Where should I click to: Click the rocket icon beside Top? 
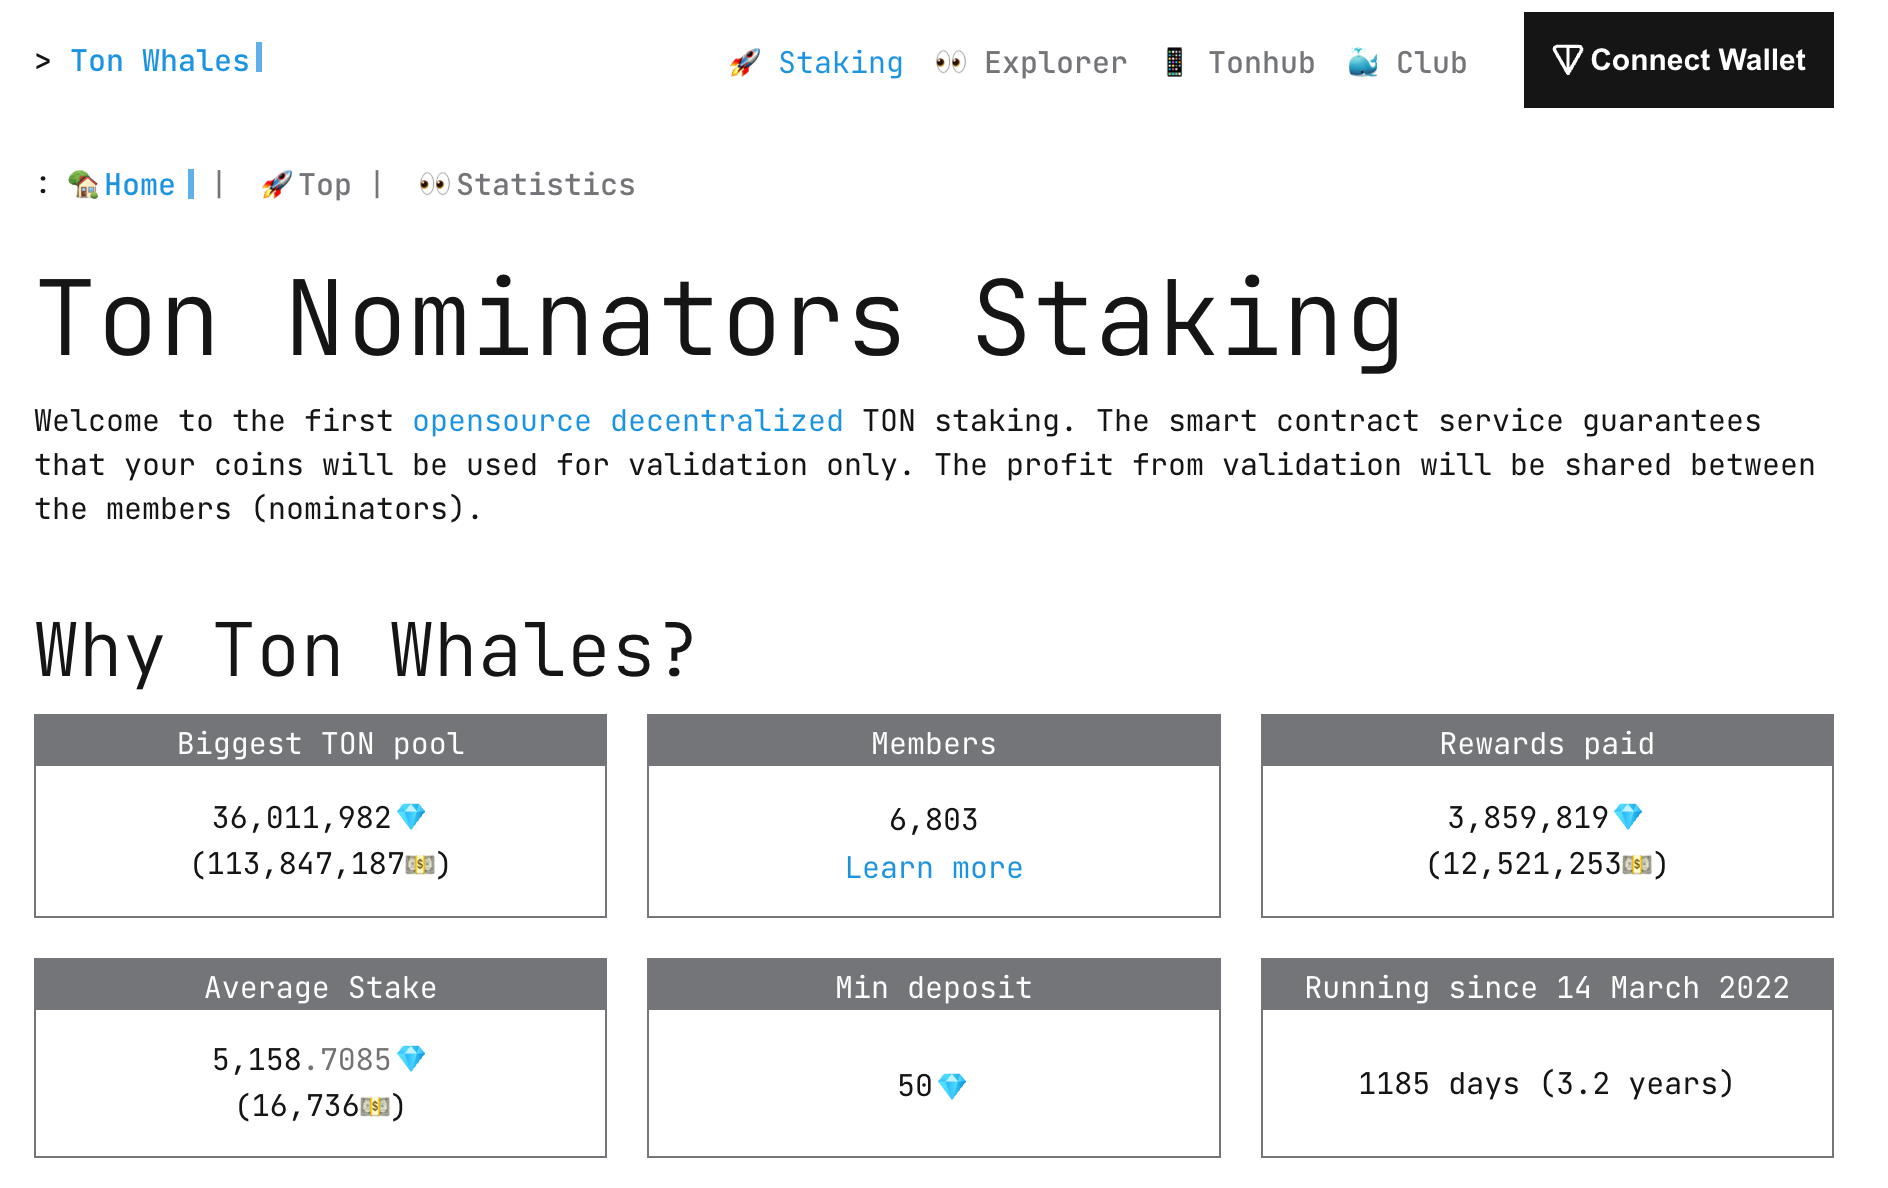tap(276, 184)
